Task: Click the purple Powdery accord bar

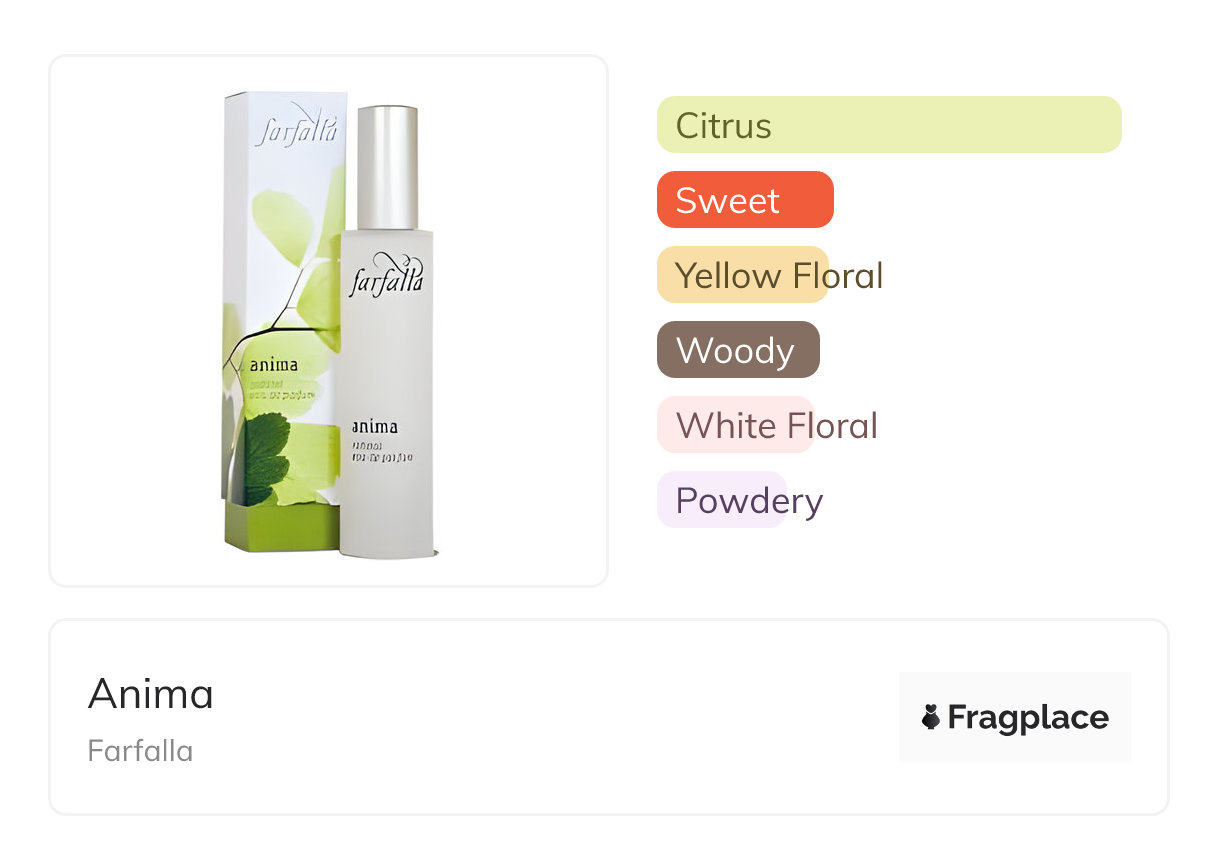Action: pos(721,500)
